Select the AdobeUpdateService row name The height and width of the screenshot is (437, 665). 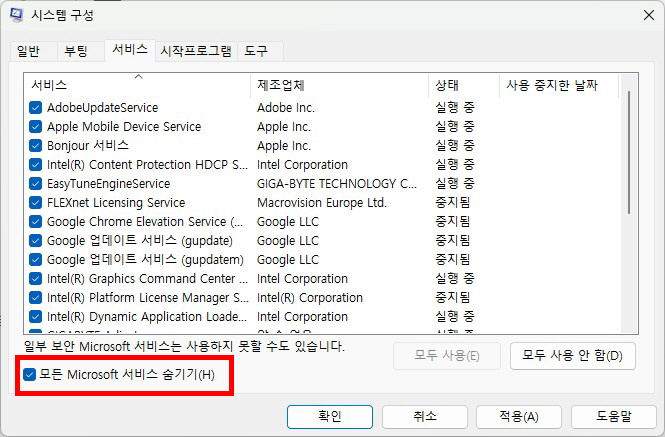pos(103,108)
